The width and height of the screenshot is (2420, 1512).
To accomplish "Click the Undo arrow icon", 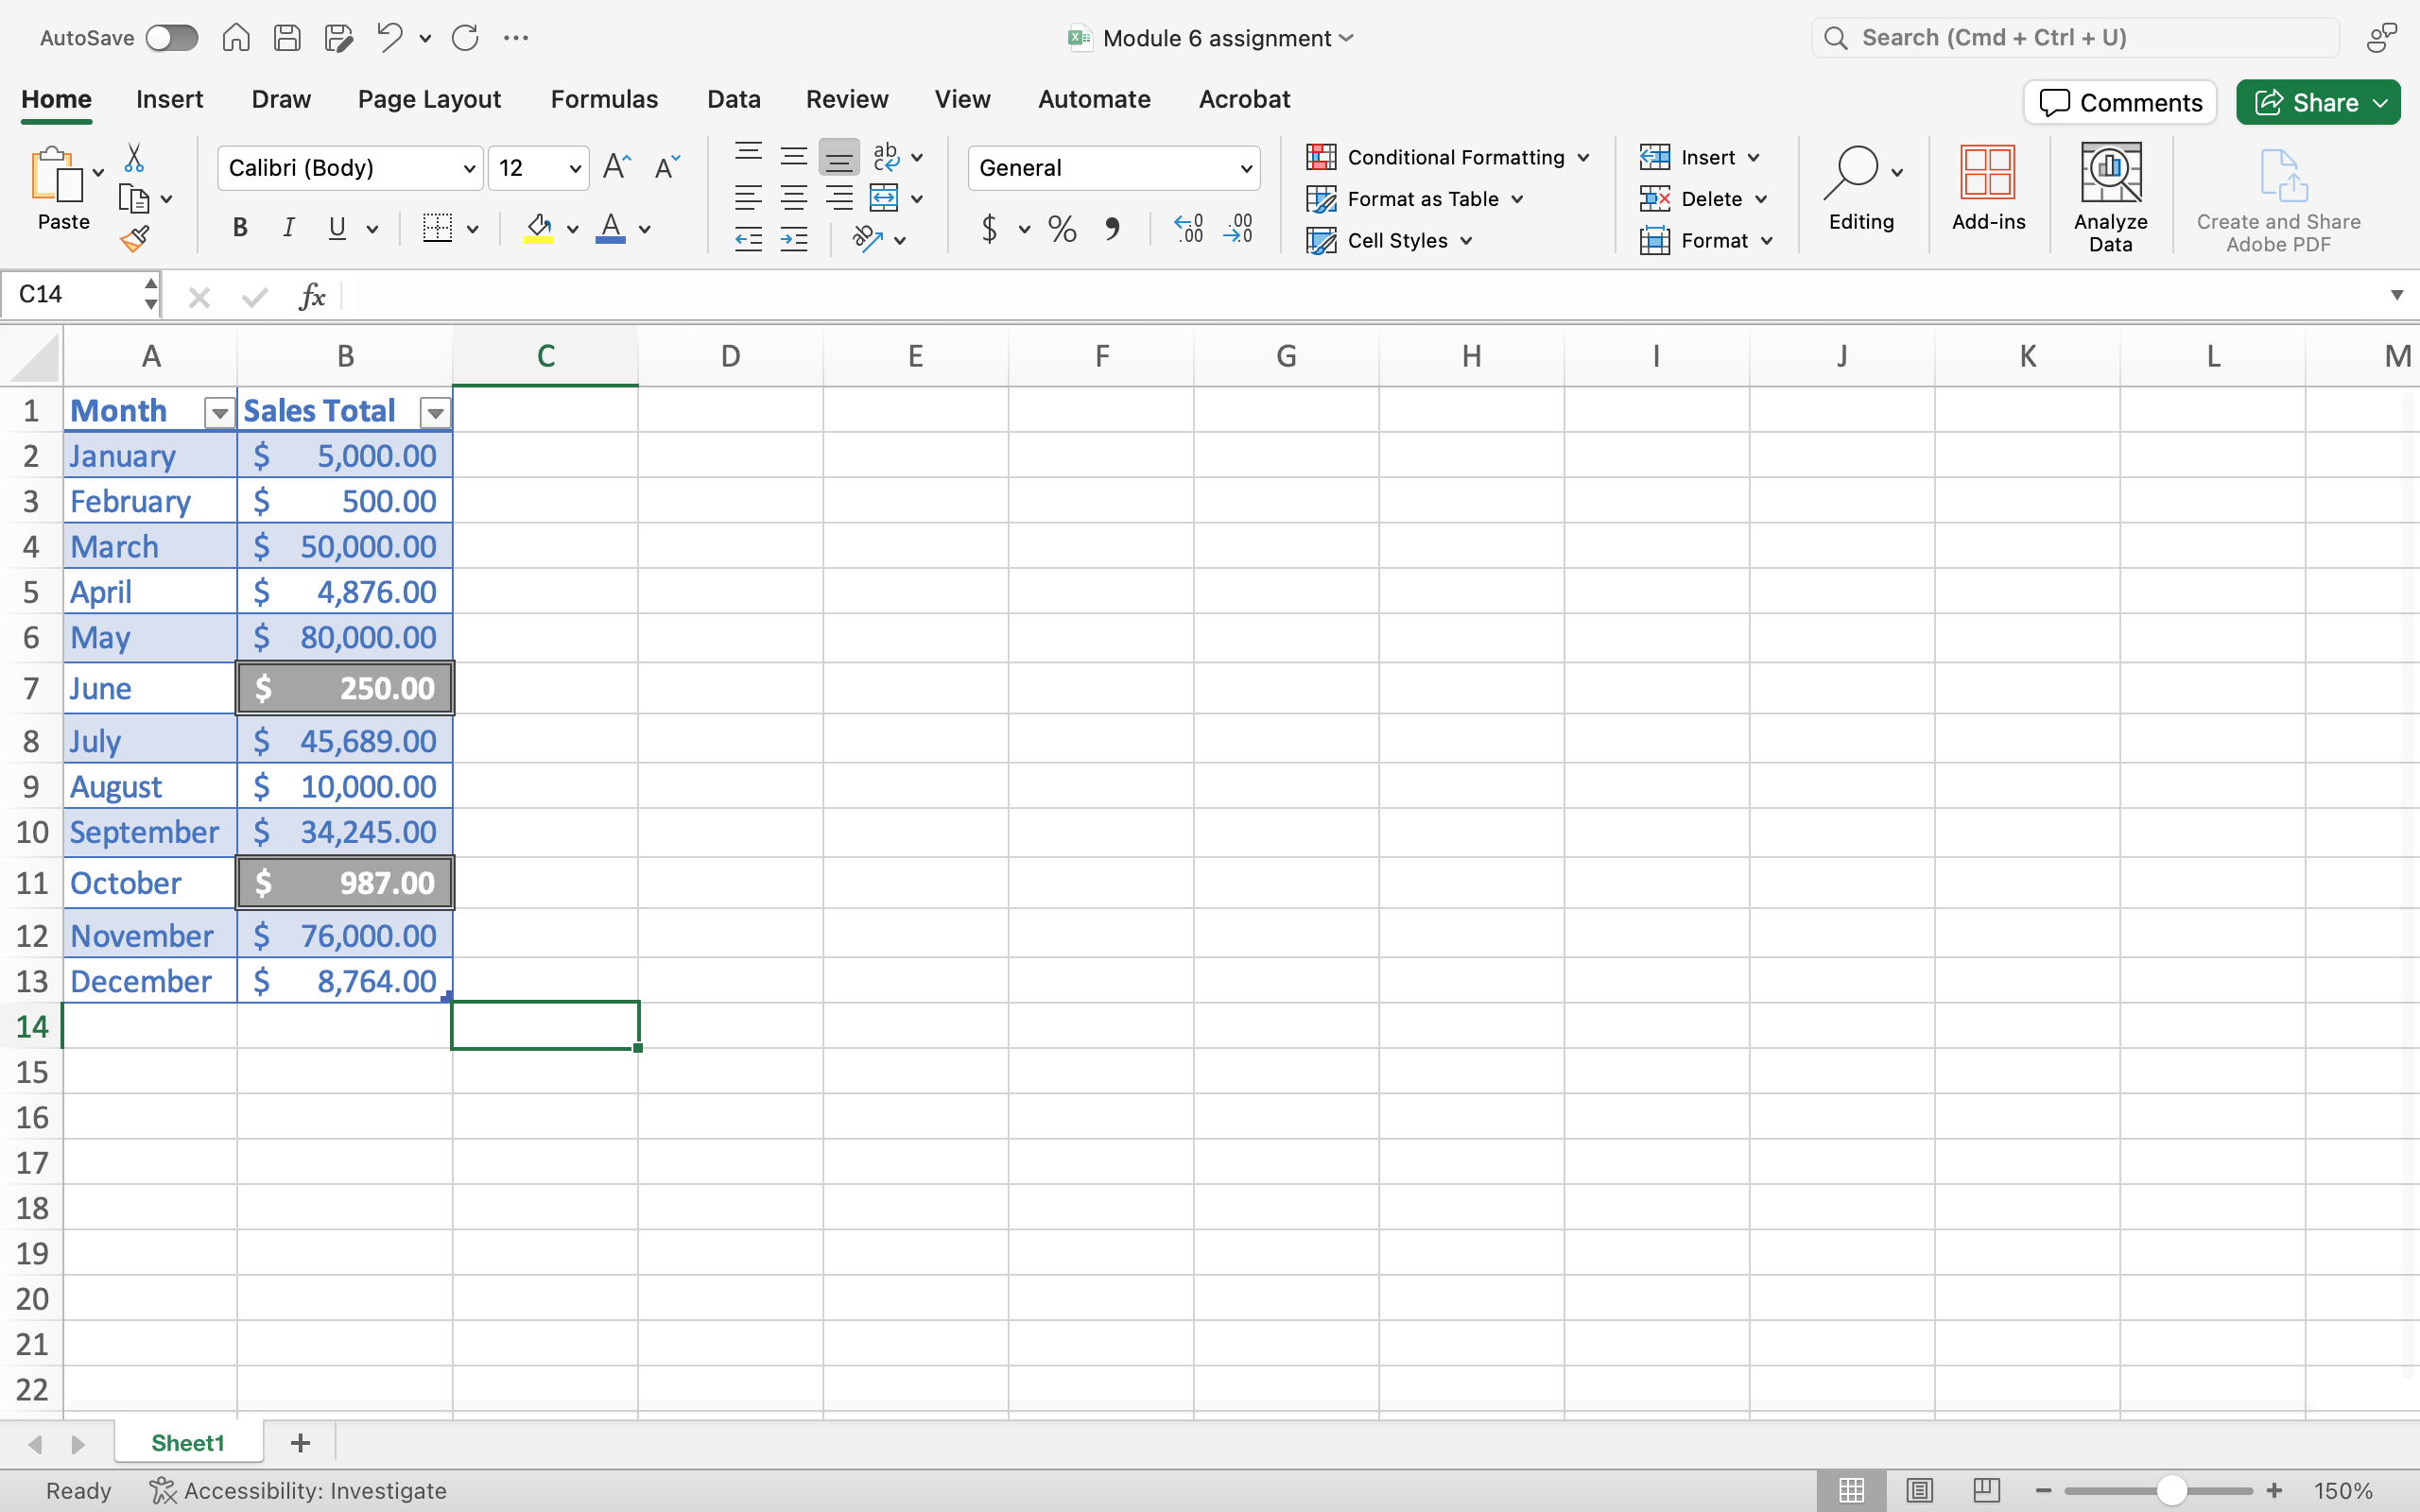I will 390,38.
